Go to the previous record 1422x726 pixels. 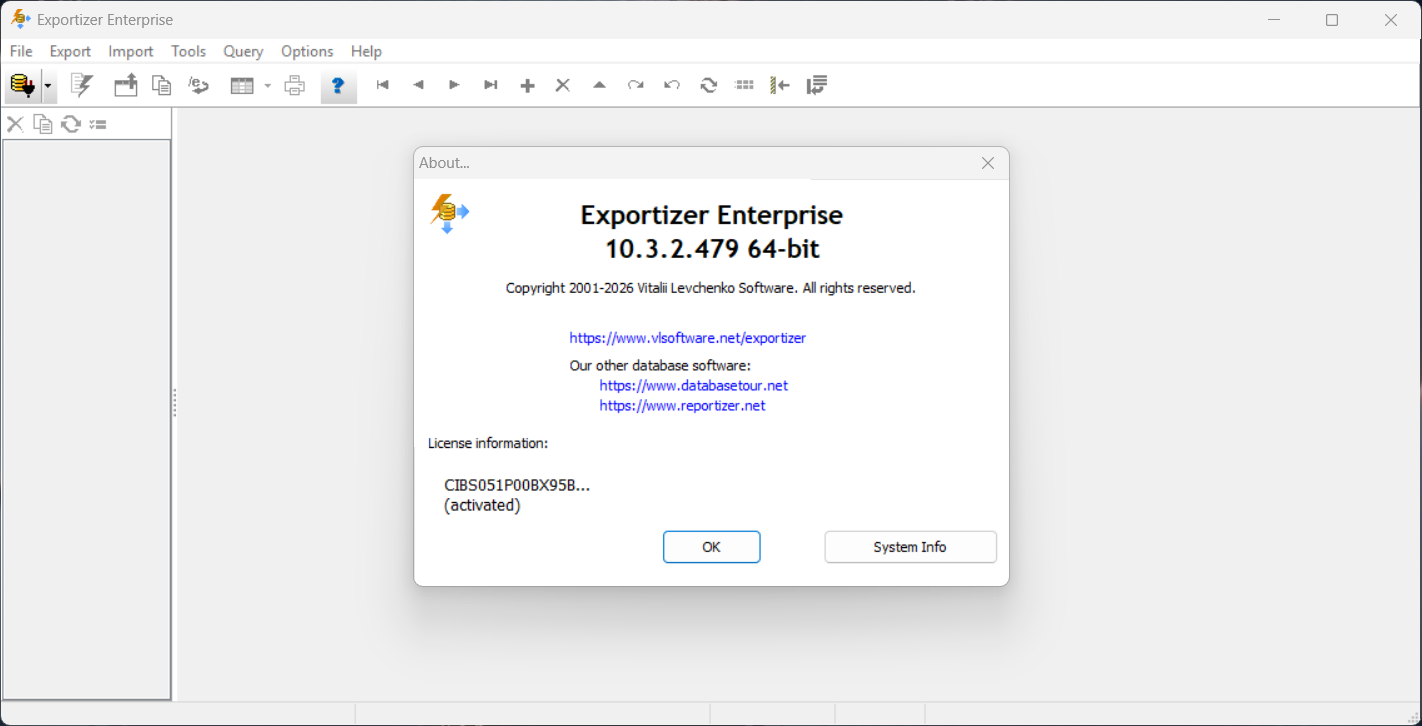click(x=418, y=86)
